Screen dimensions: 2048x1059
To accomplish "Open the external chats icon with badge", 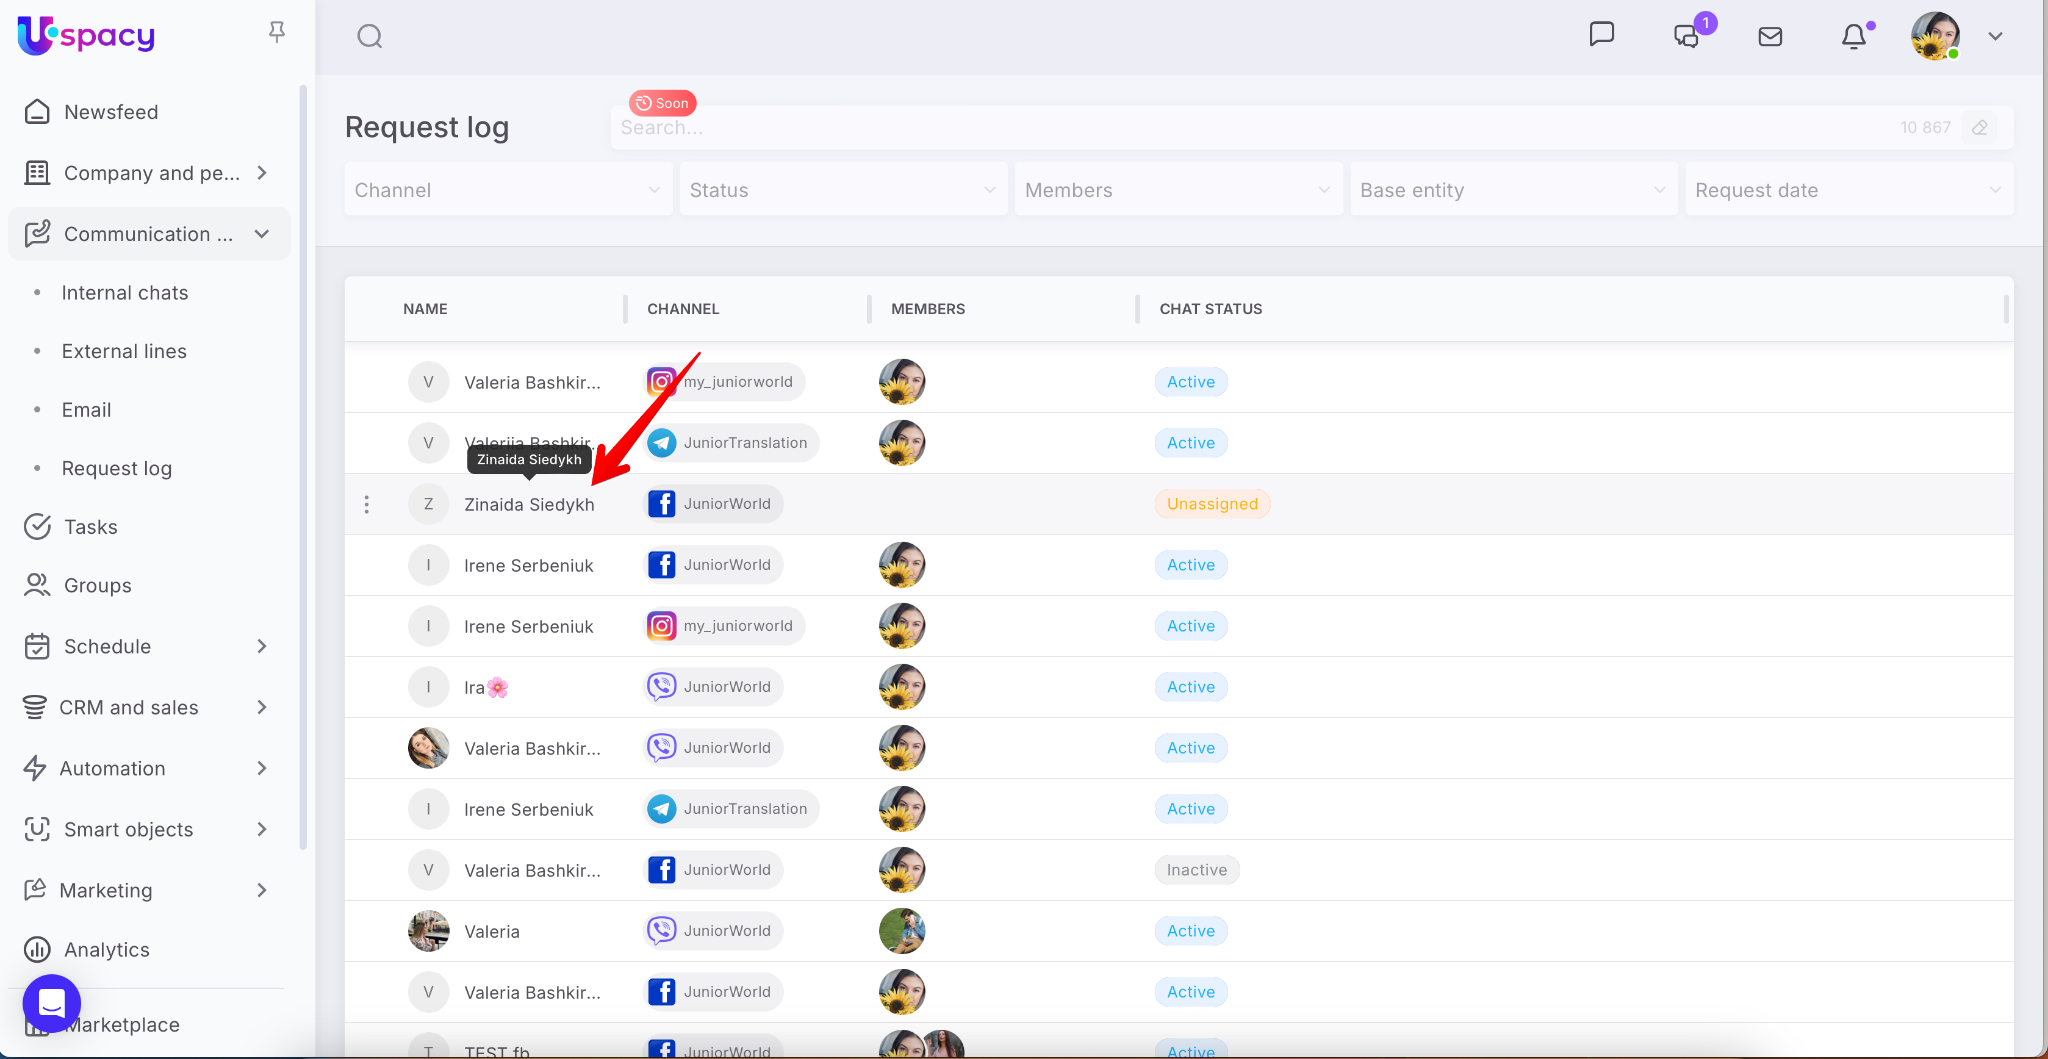I will click(1687, 37).
